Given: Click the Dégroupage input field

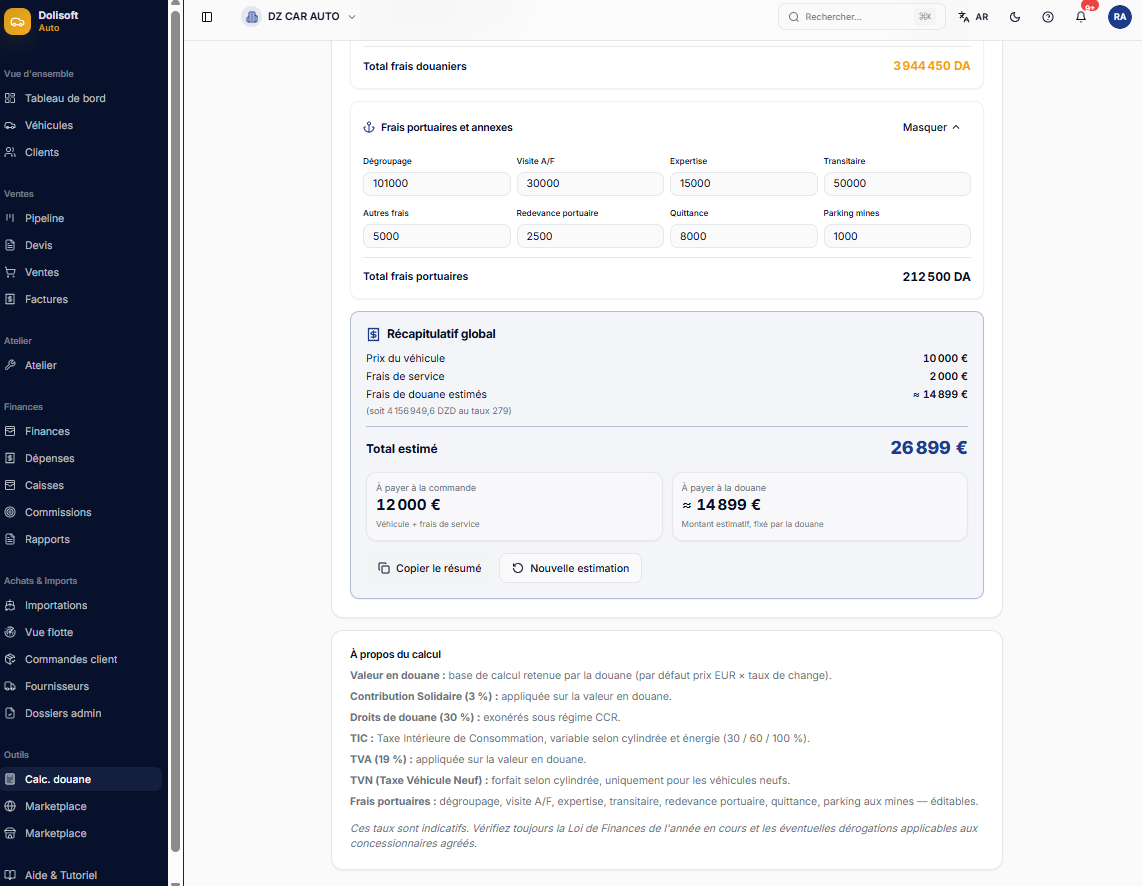Looking at the screenshot, I should coord(436,183).
